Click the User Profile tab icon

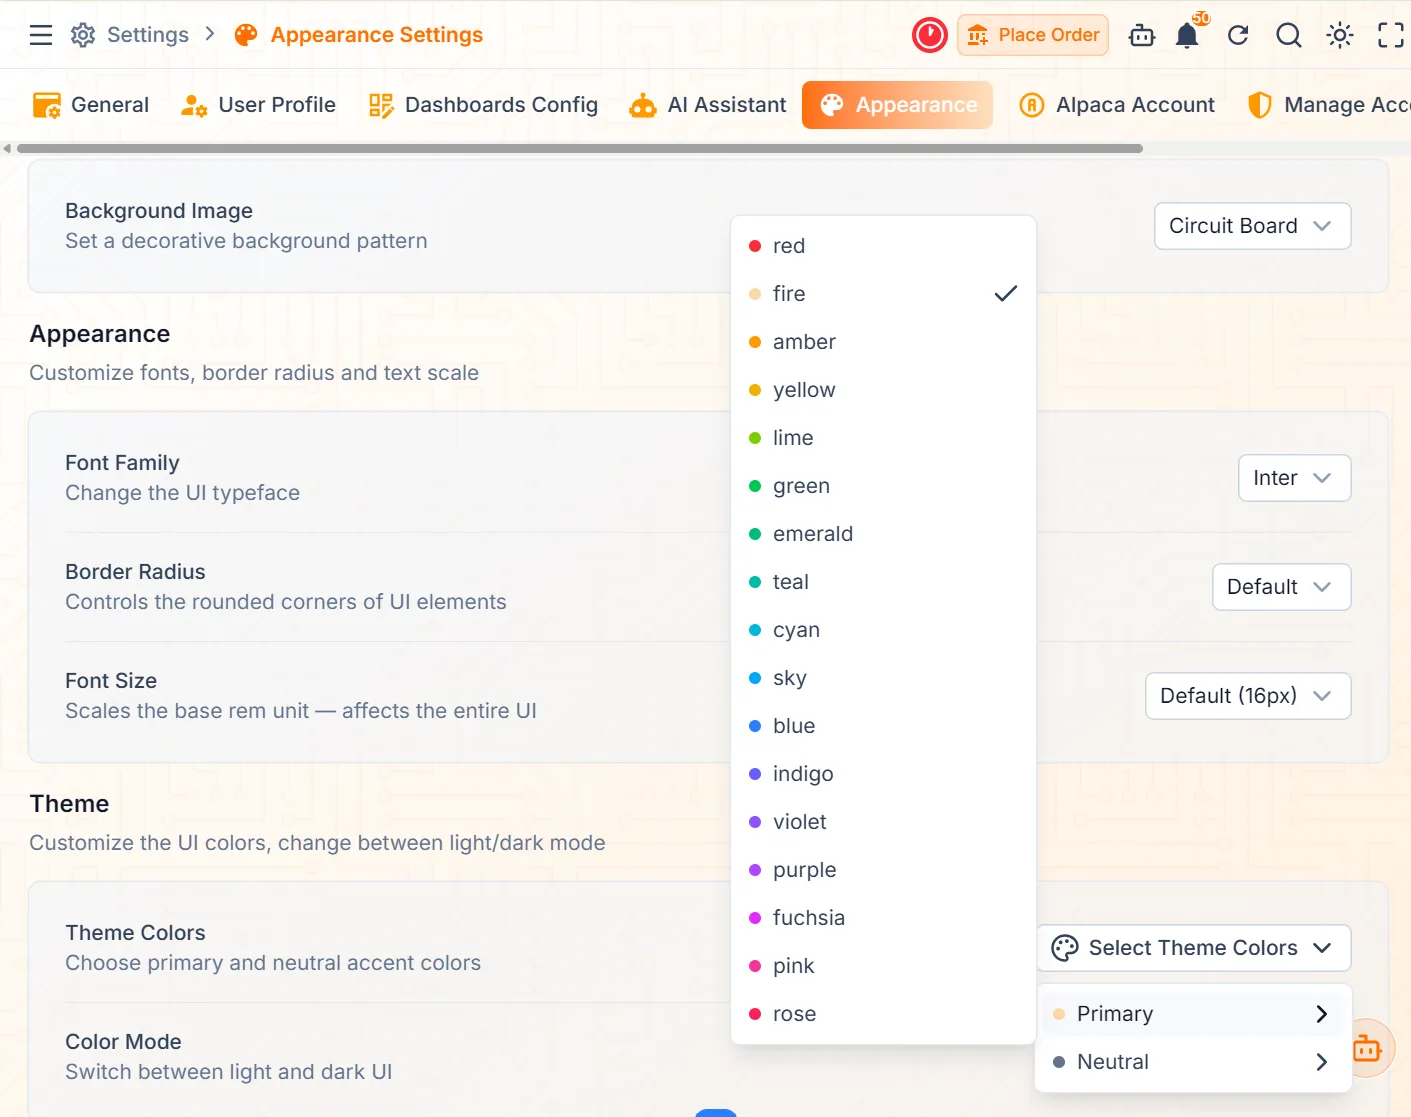point(194,105)
